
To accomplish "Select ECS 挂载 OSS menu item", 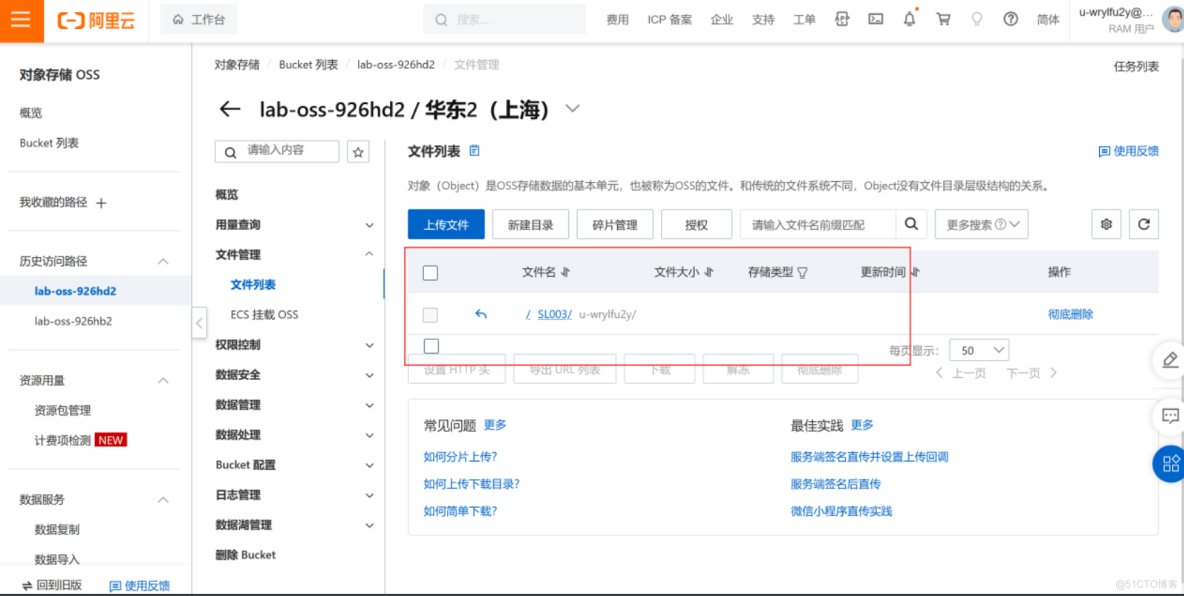I will (264, 315).
